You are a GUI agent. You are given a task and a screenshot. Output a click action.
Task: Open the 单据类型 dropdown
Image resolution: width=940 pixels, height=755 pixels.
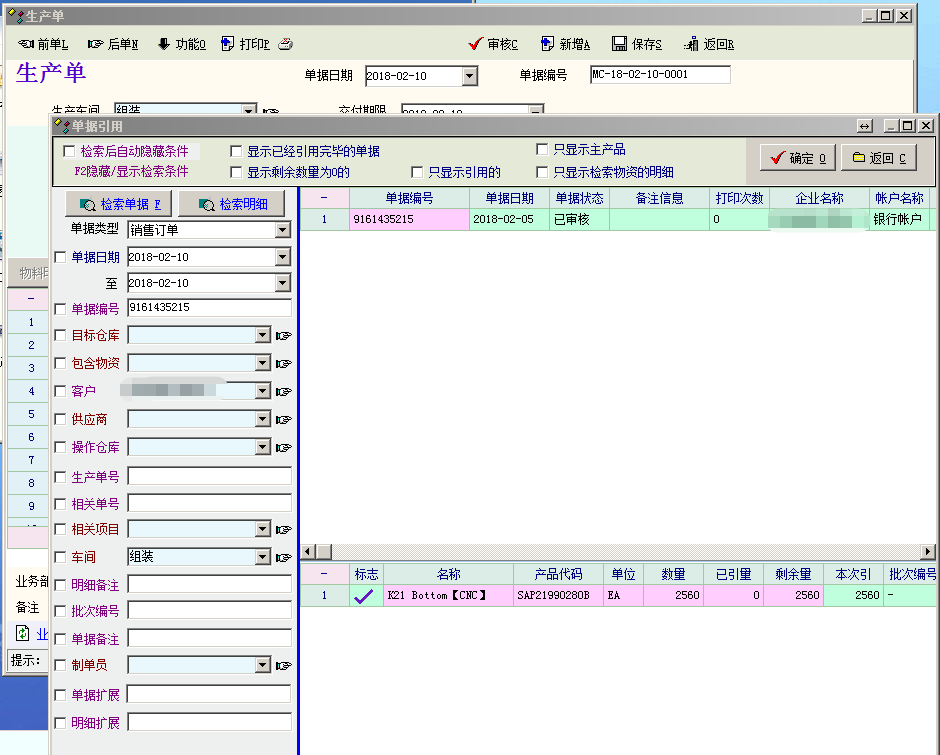point(282,230)
